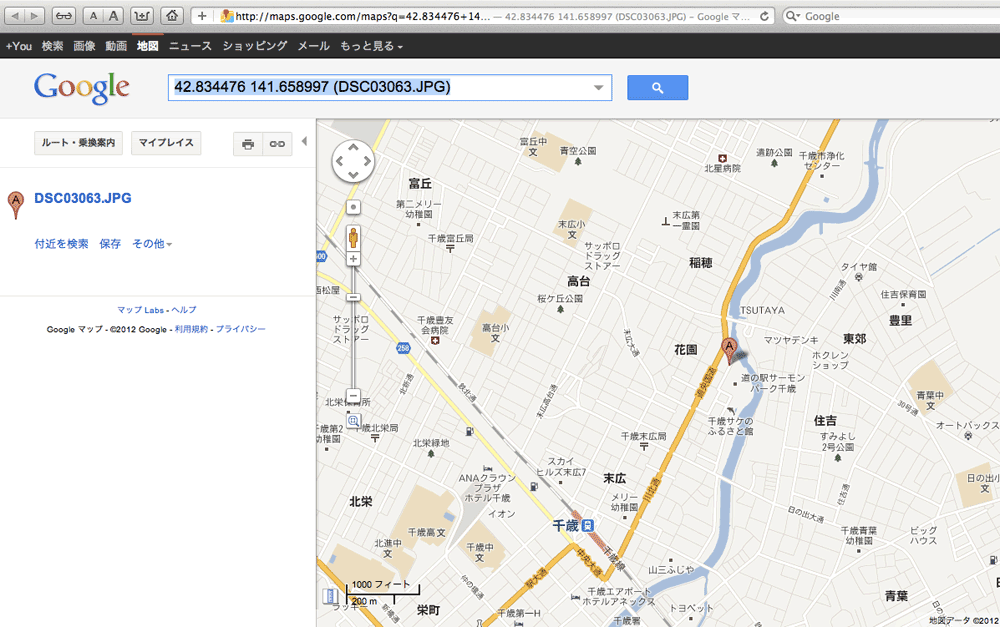Open メール in the top bar
The width and height of the screenshot is (1000, 627).
click(314, 46)
